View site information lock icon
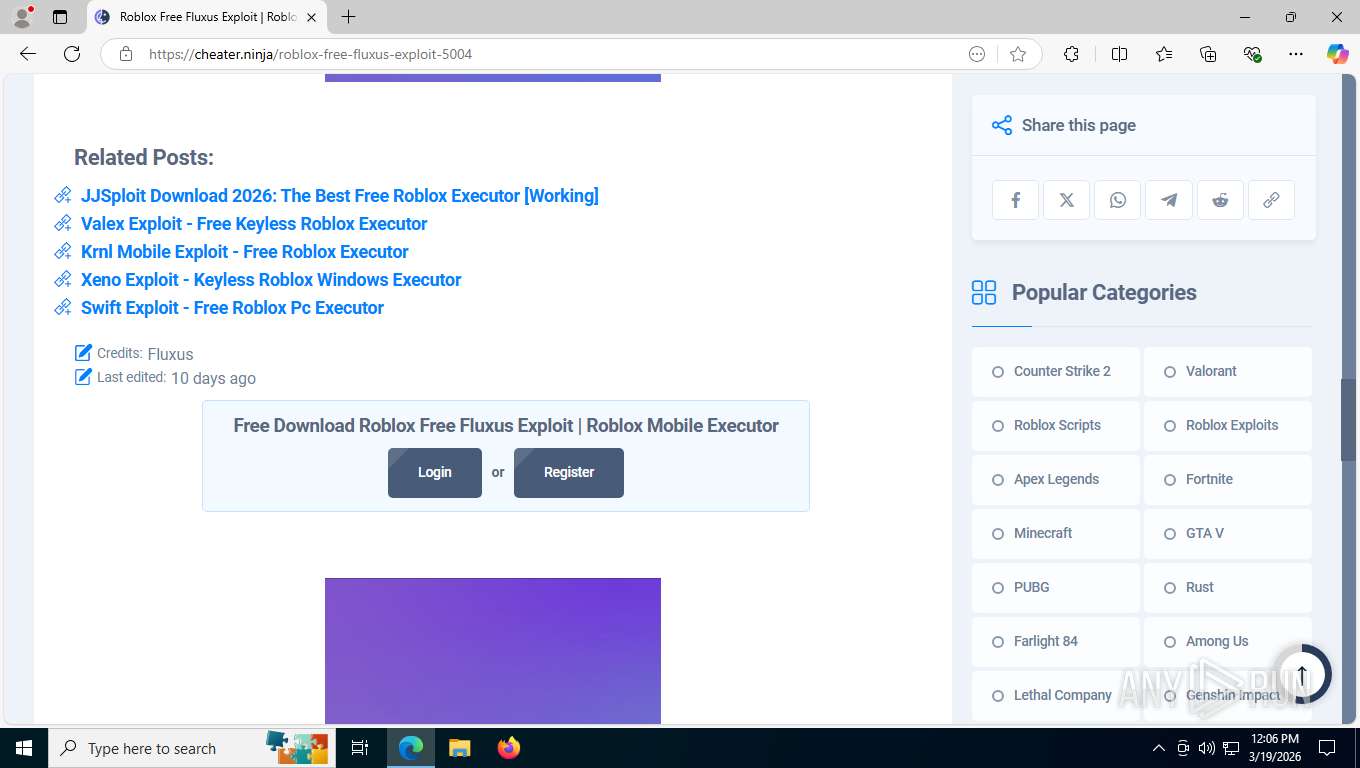The width and height of the screenshot is (1360, 768). 125,54
